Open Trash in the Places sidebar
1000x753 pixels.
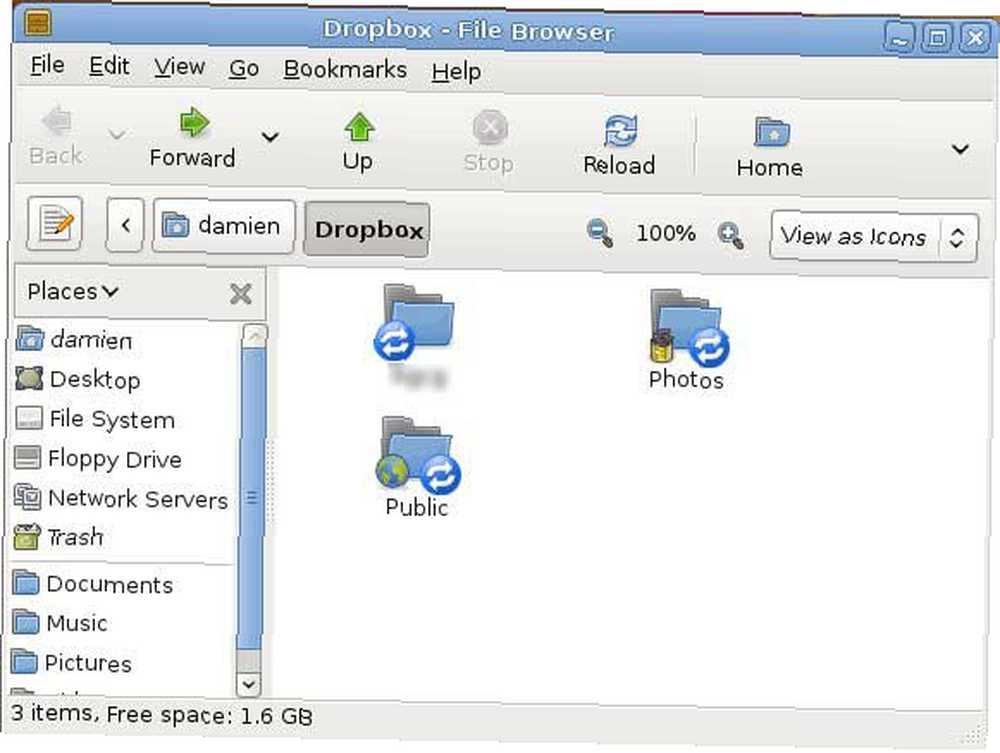59,537
